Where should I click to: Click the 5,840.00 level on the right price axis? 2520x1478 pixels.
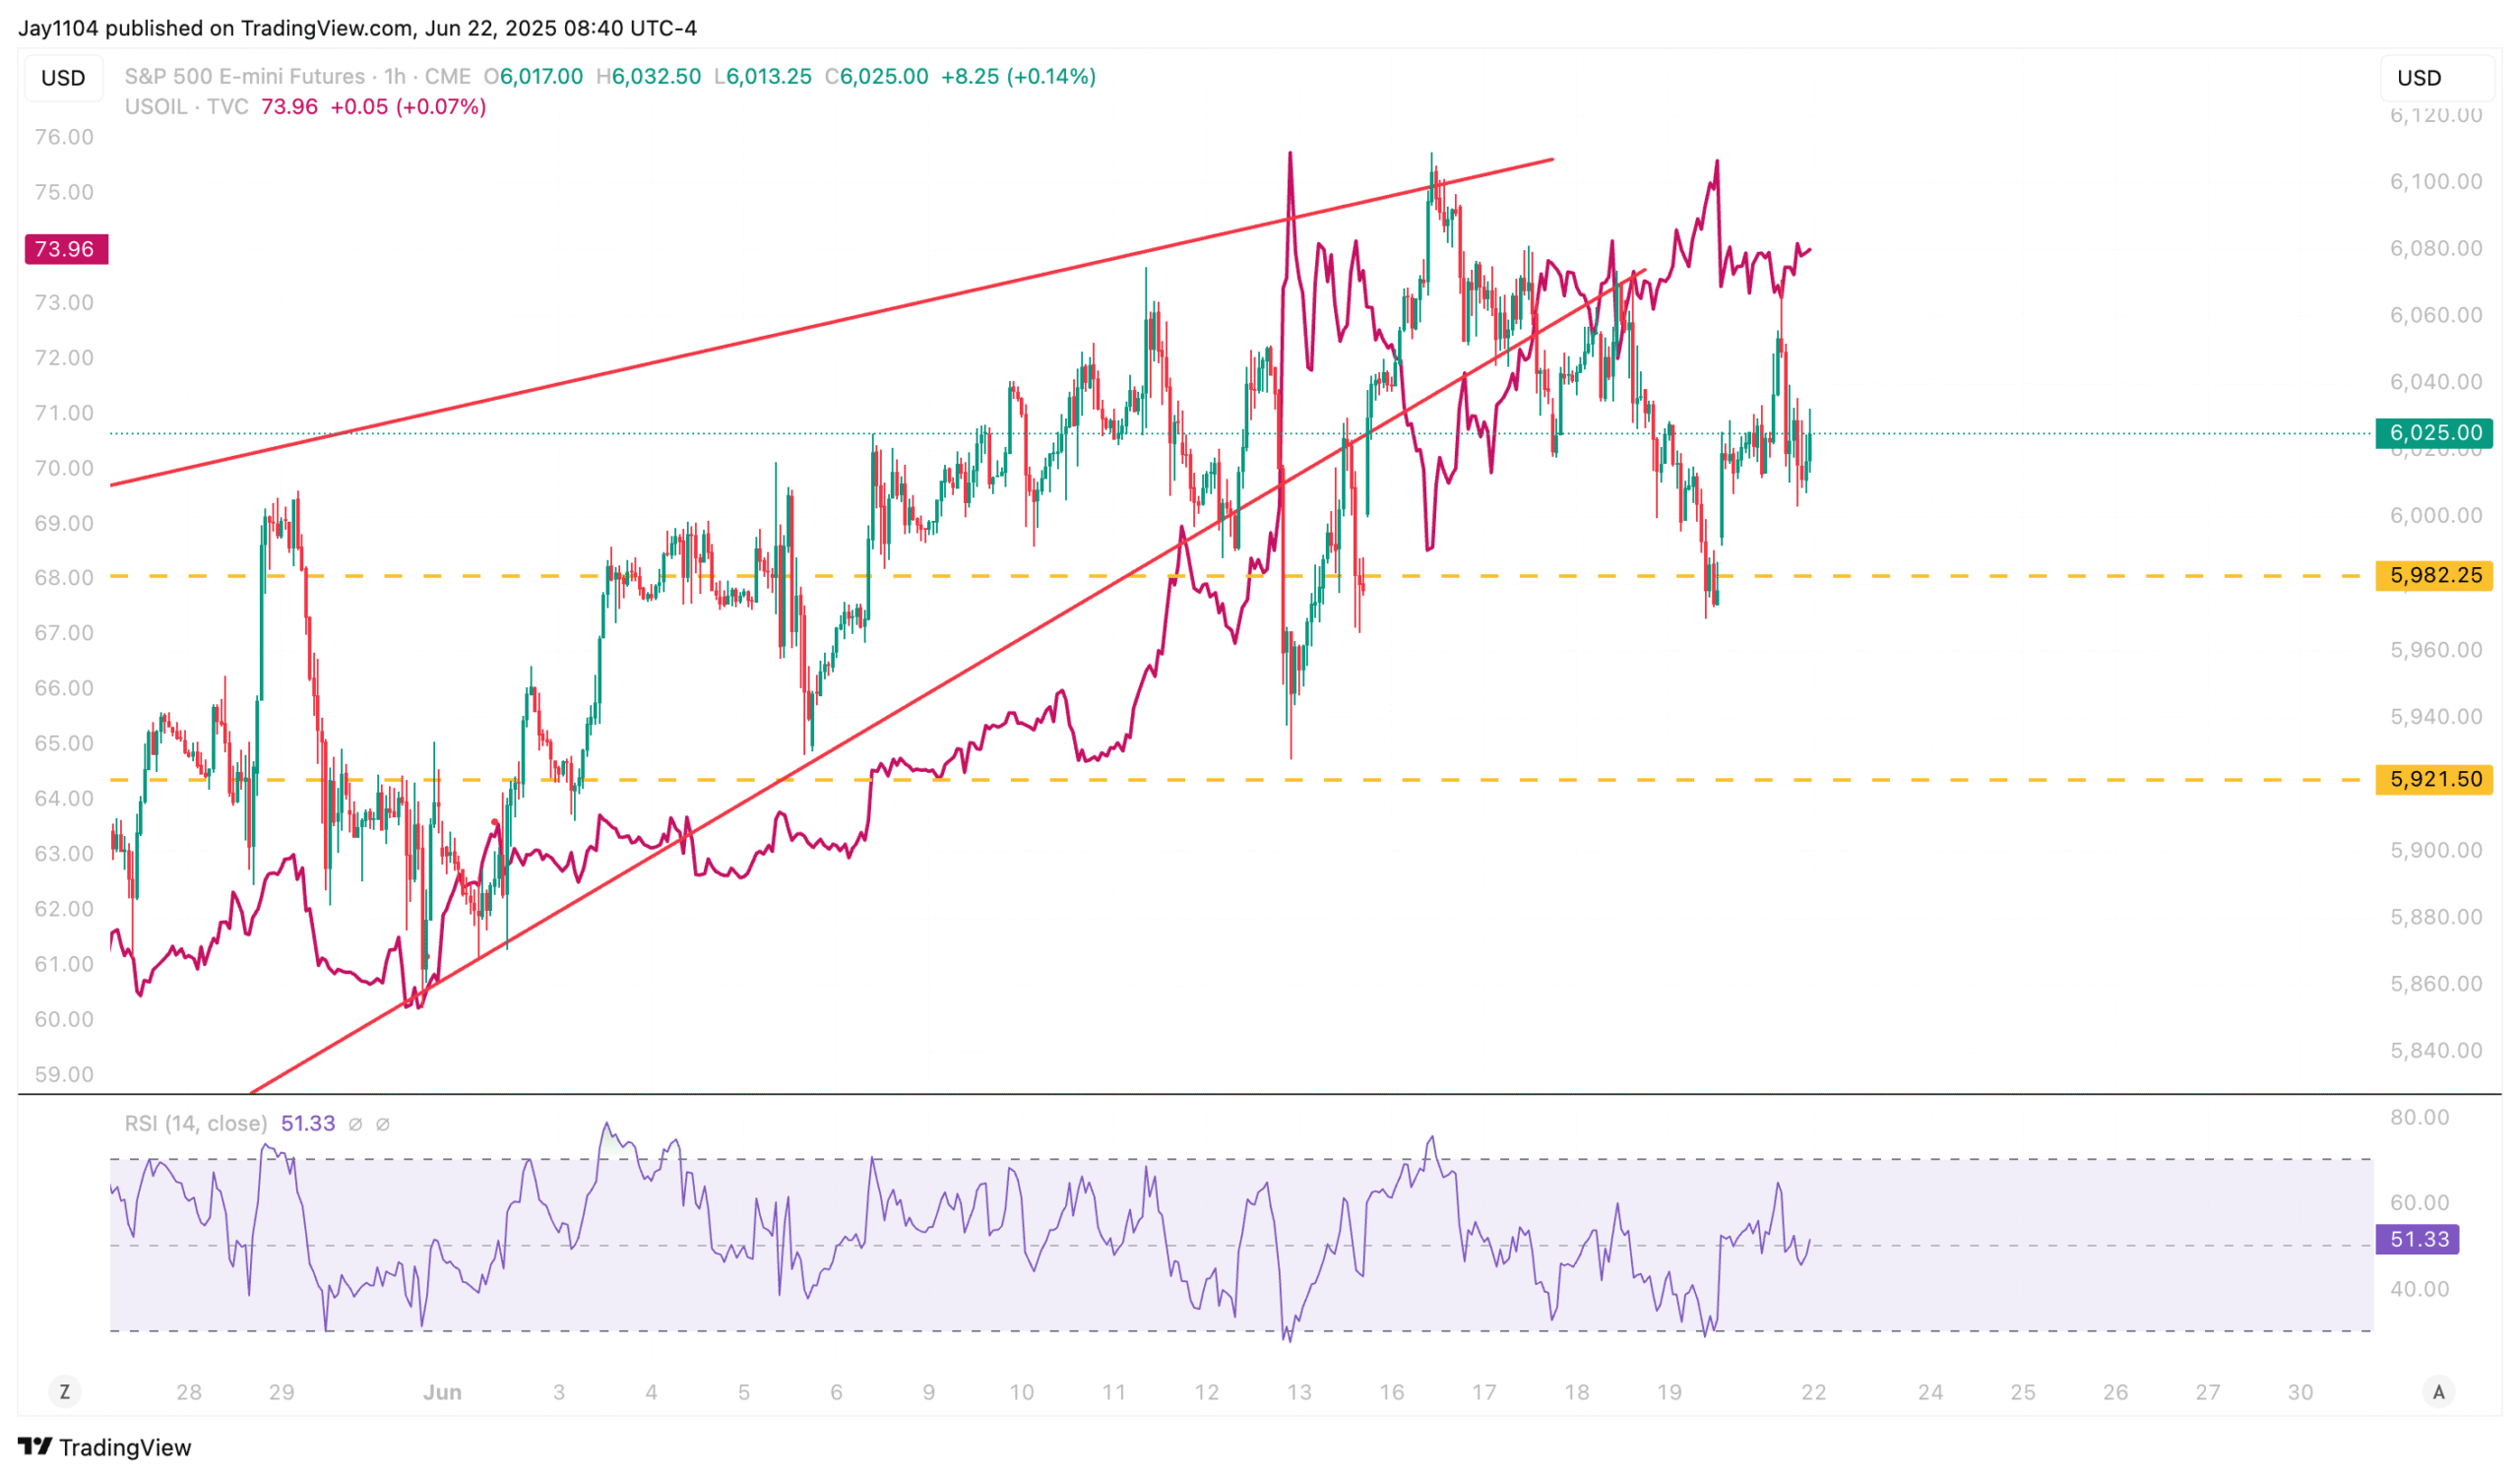(x=2435, y=1050)
